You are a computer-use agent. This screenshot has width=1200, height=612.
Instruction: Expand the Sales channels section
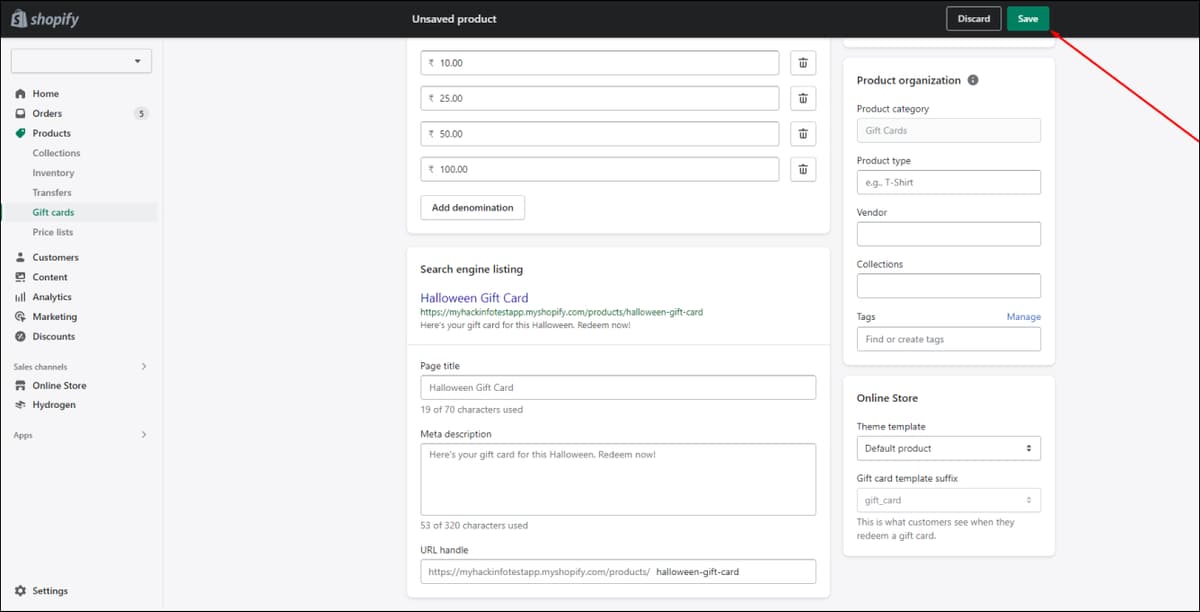coord(143,366)
